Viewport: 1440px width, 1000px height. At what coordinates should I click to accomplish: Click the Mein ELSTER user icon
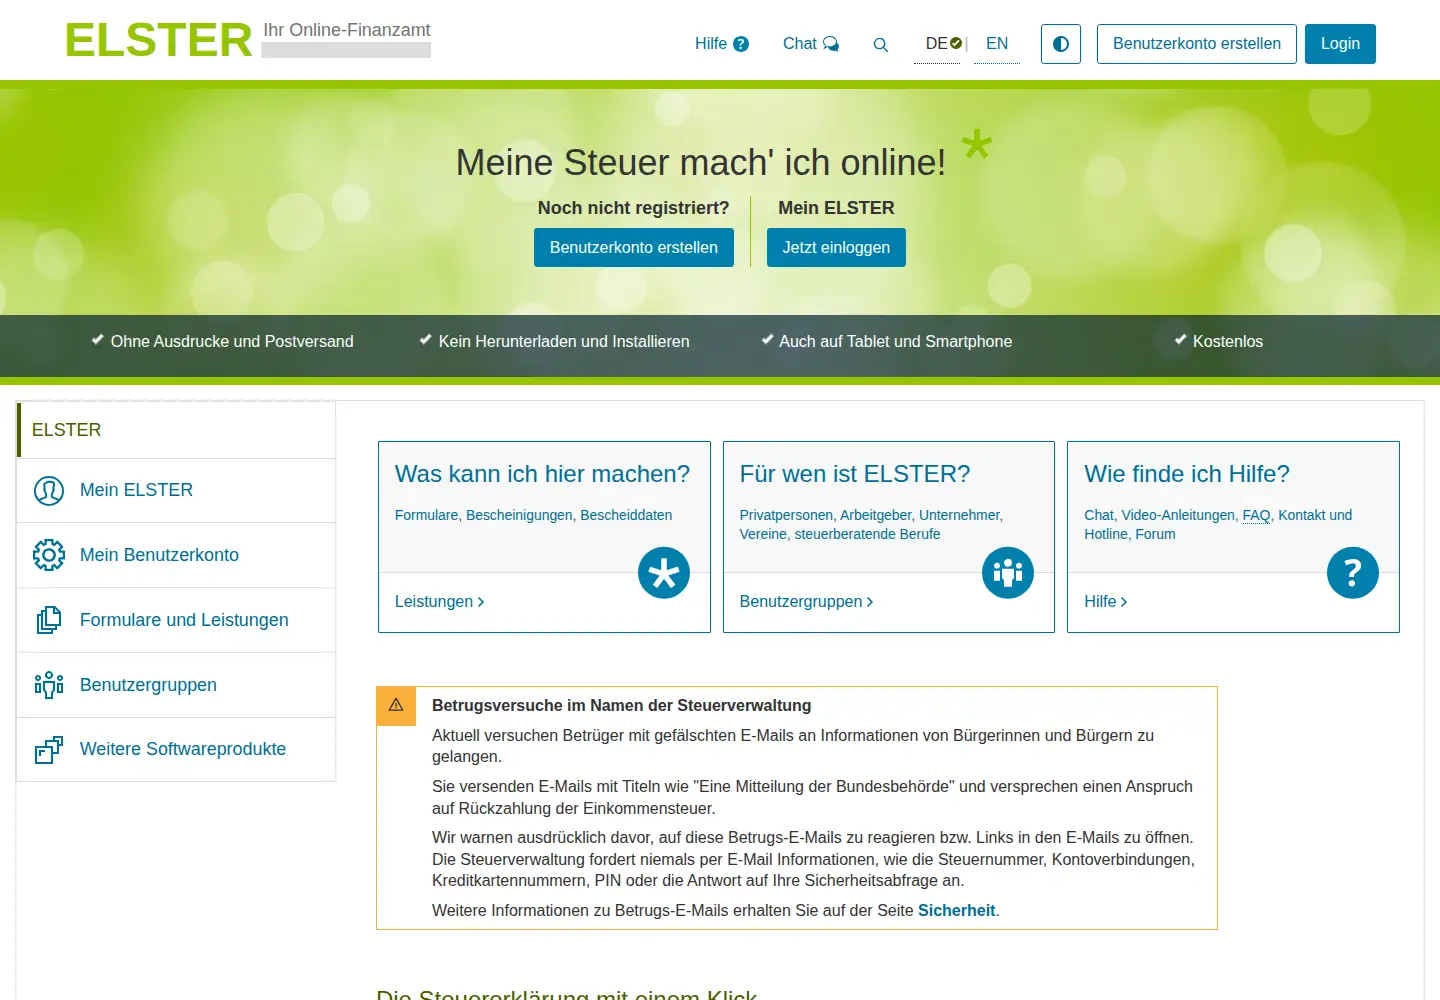pos(49,490)
